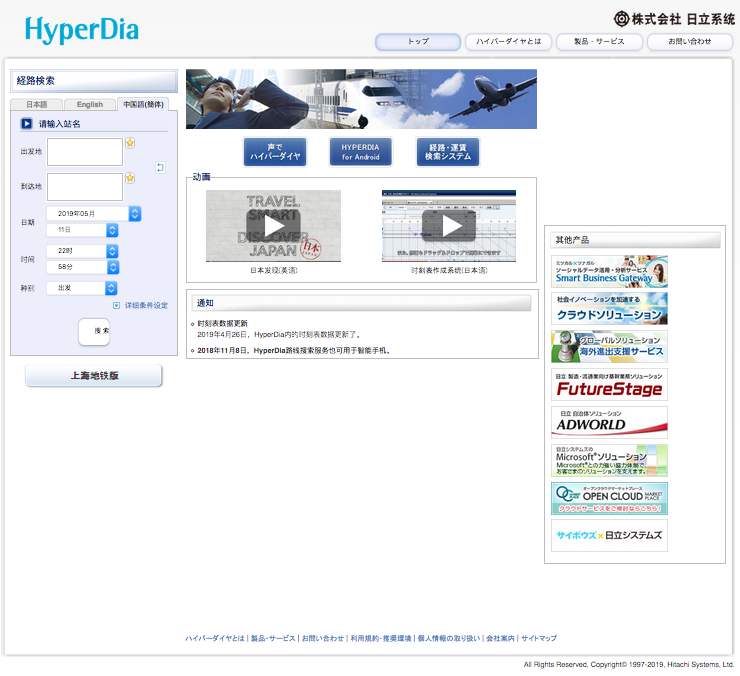Open footer link 個人情報の取り扱い
The width and height of the screenshot is (740, 676).
(449, 638)
